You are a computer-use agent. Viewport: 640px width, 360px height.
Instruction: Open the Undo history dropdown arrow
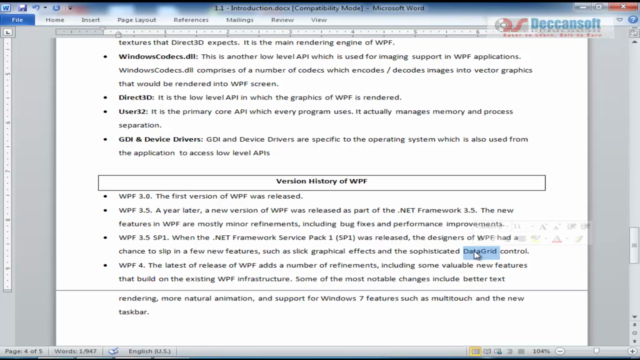45,8
